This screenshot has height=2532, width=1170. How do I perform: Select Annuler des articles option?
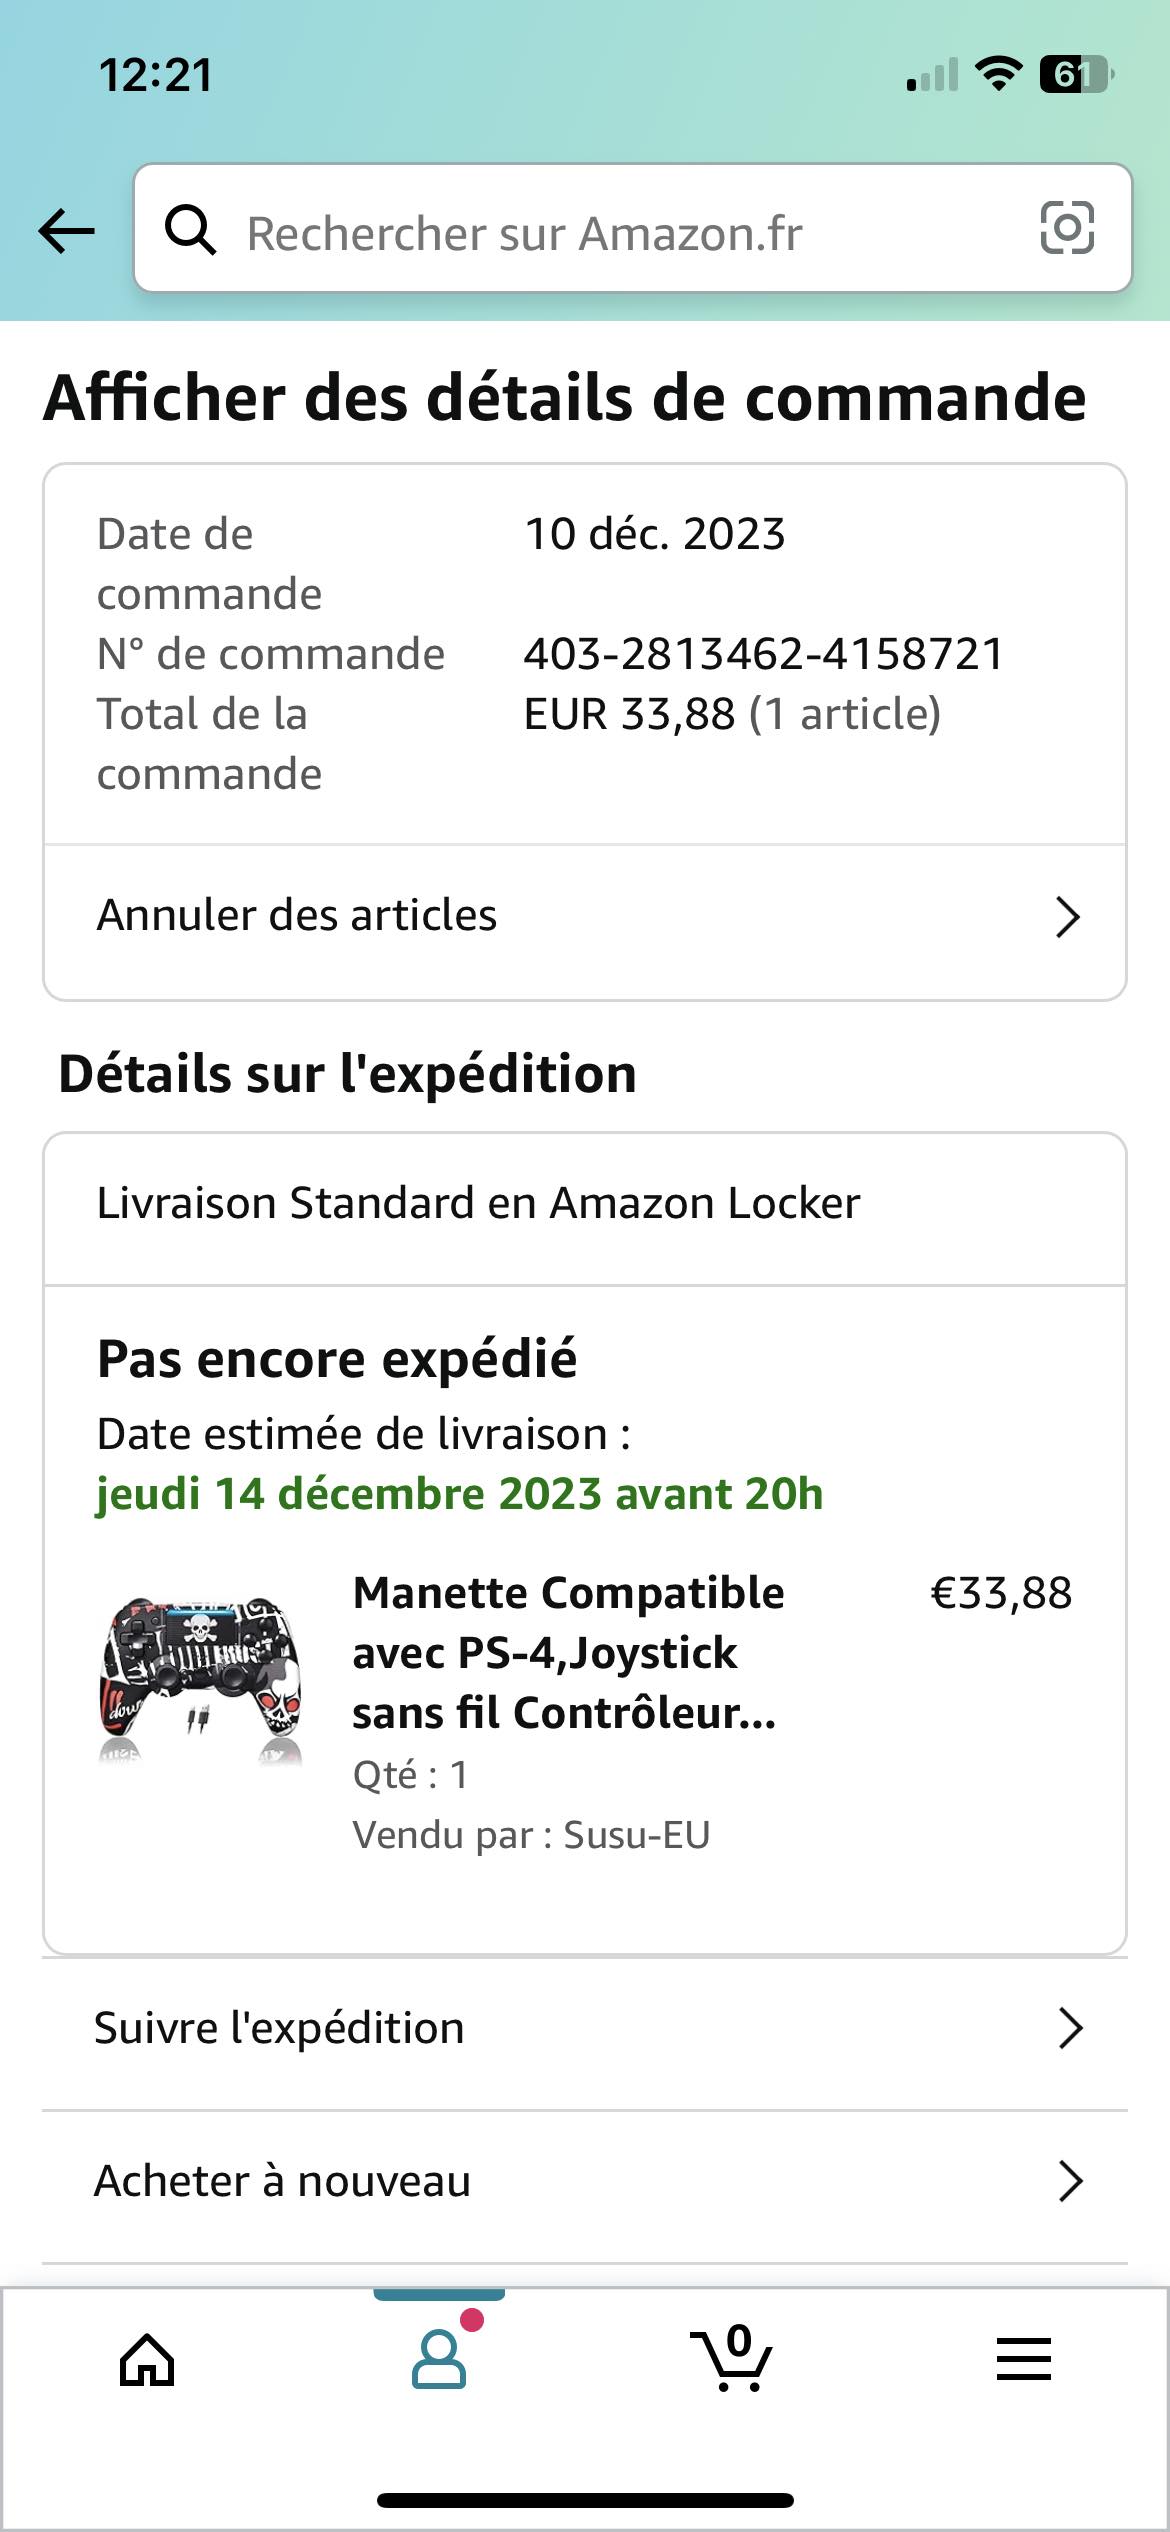(x=297, y=916)
